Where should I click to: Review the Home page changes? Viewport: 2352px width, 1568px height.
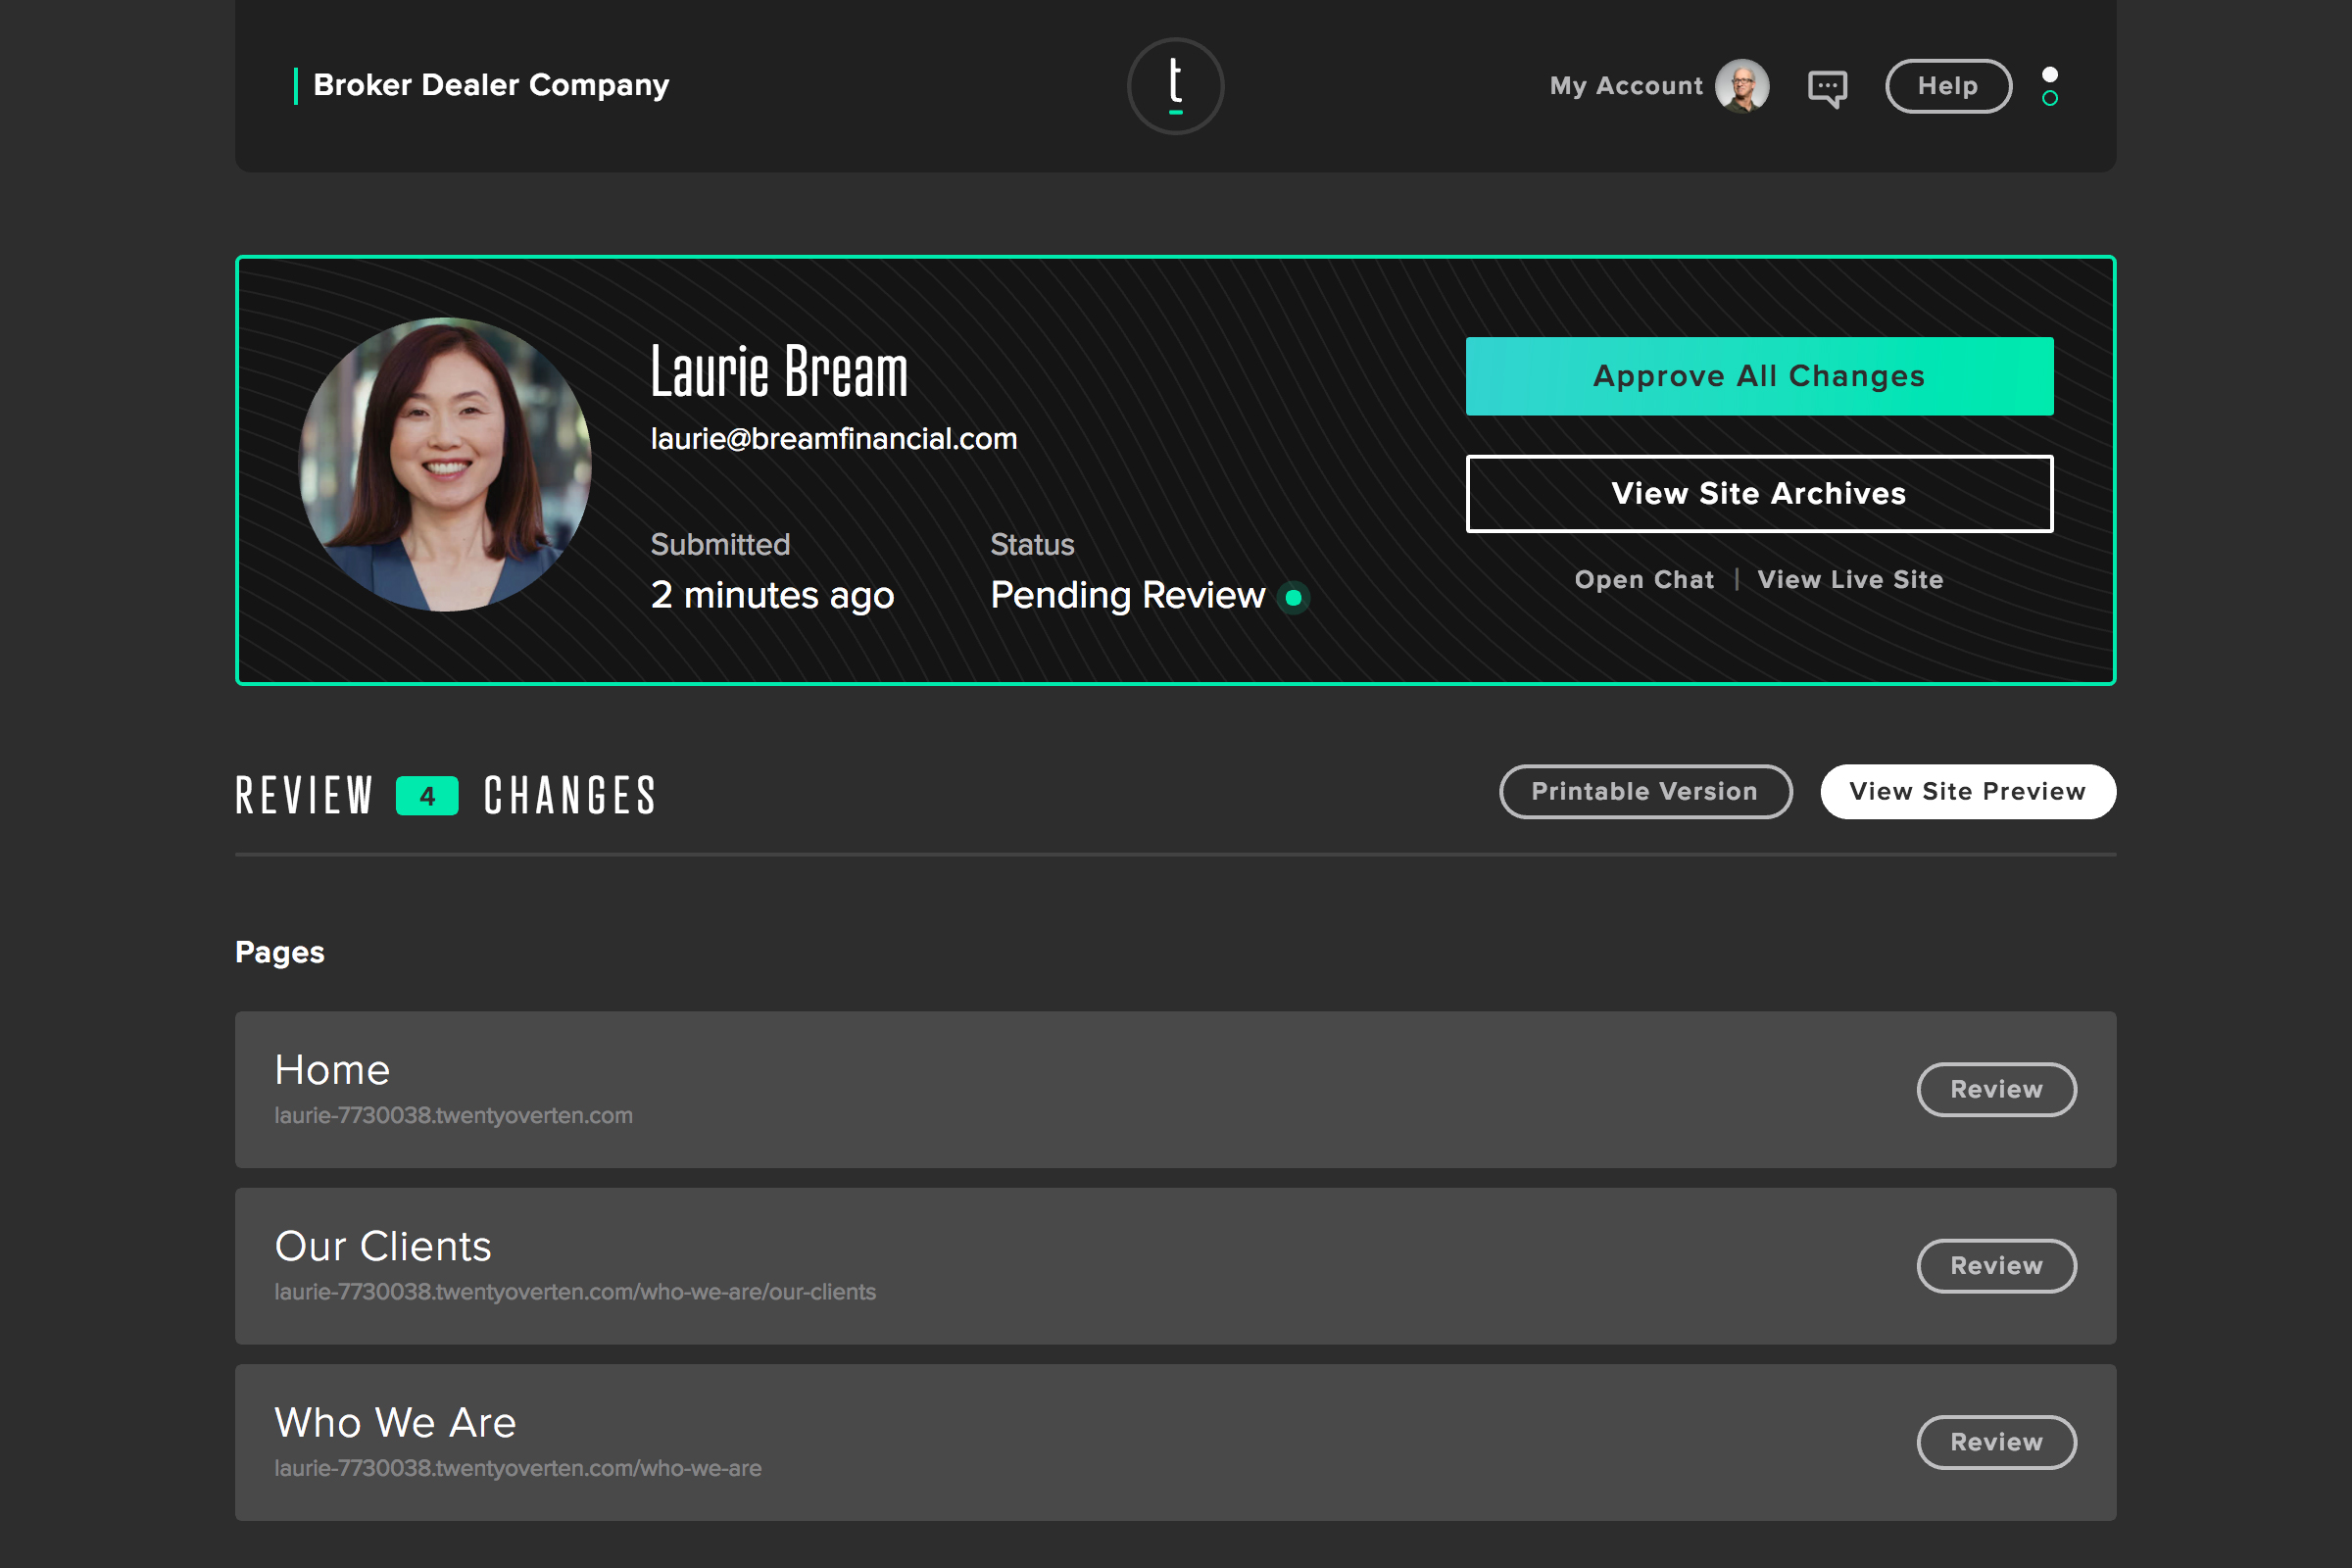pyautogui.click(x=1995, y=1089)
